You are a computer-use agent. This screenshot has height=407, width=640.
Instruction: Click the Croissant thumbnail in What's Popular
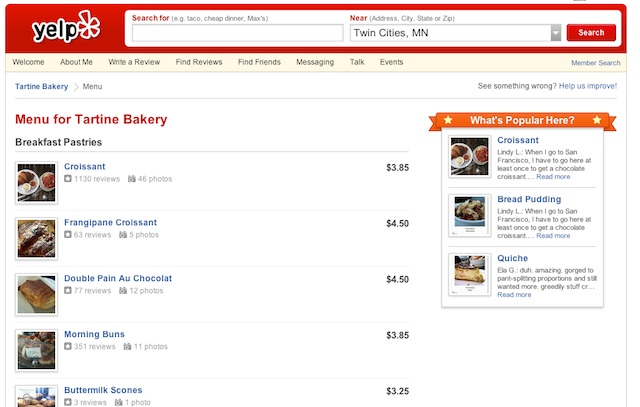tap(469, 156)
